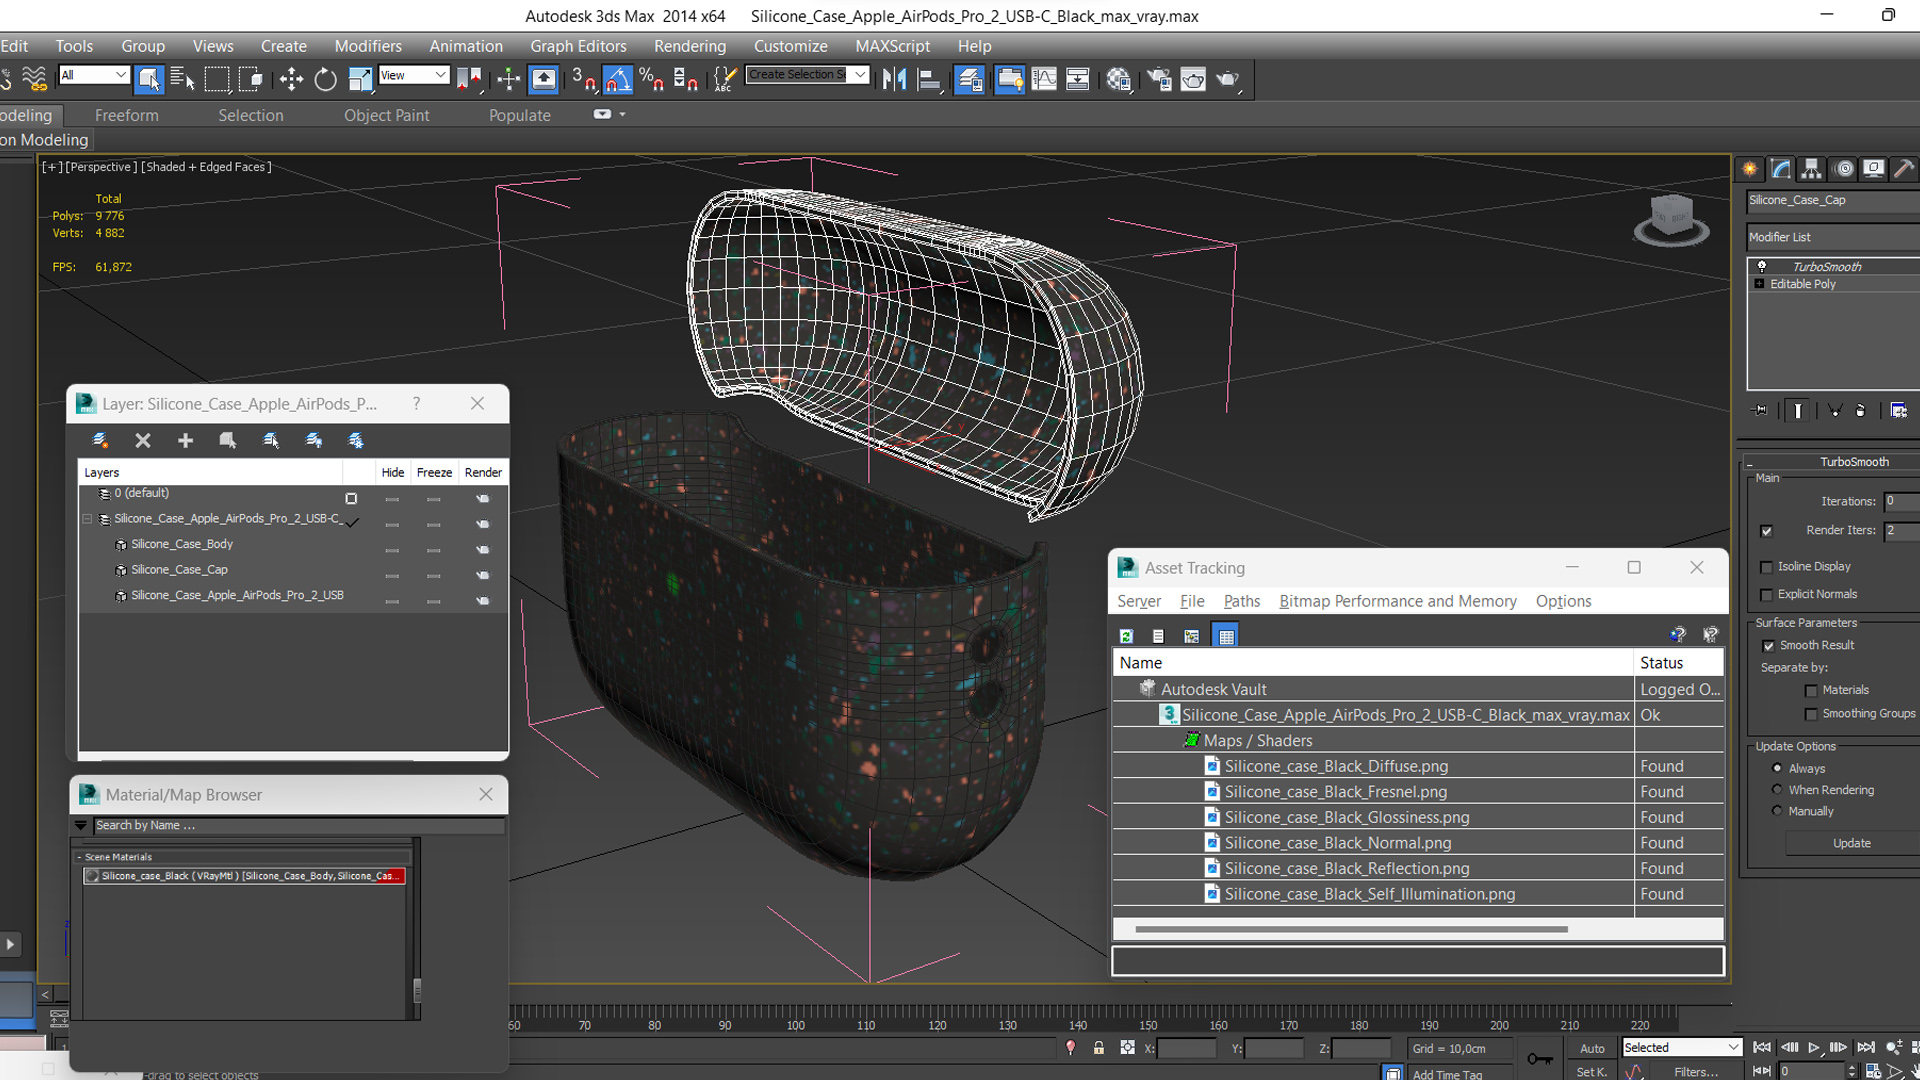Image resolution: width=1920 pixels, height=1080 pixels.
Task: Open Rendering menu
Action: tap(690, 46)
